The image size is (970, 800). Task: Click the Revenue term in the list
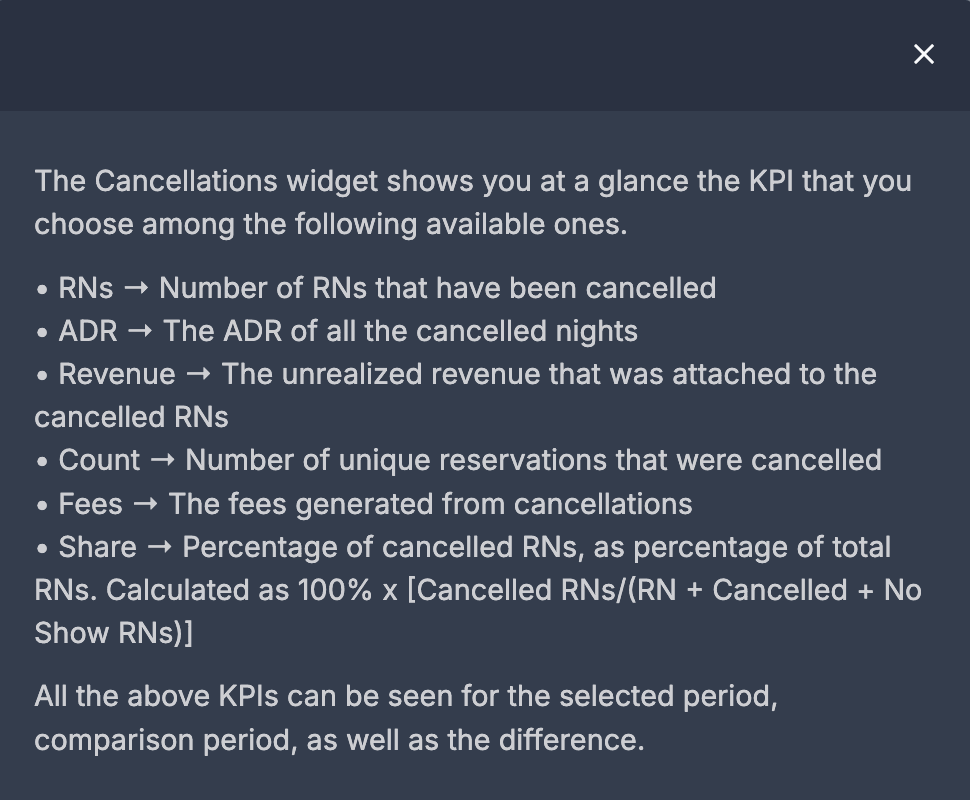click(117, 375)
